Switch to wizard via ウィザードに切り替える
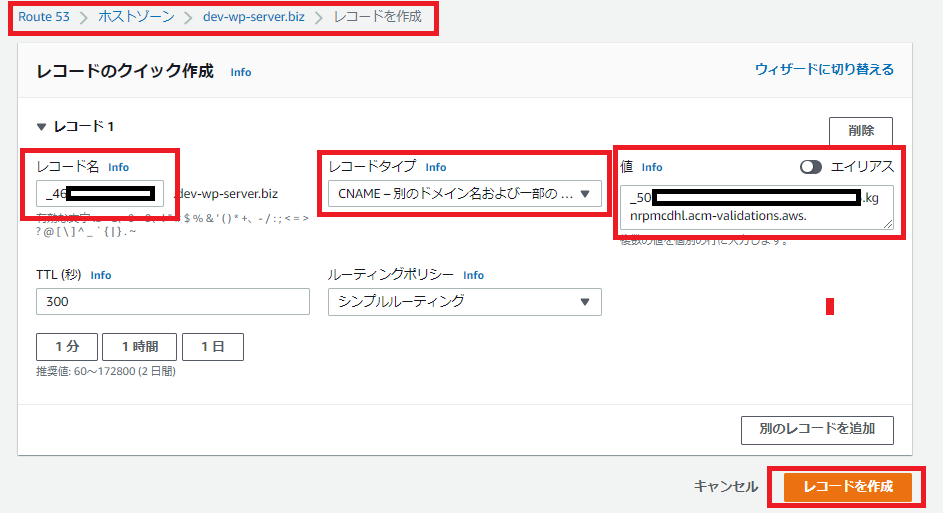 [824, 69]
